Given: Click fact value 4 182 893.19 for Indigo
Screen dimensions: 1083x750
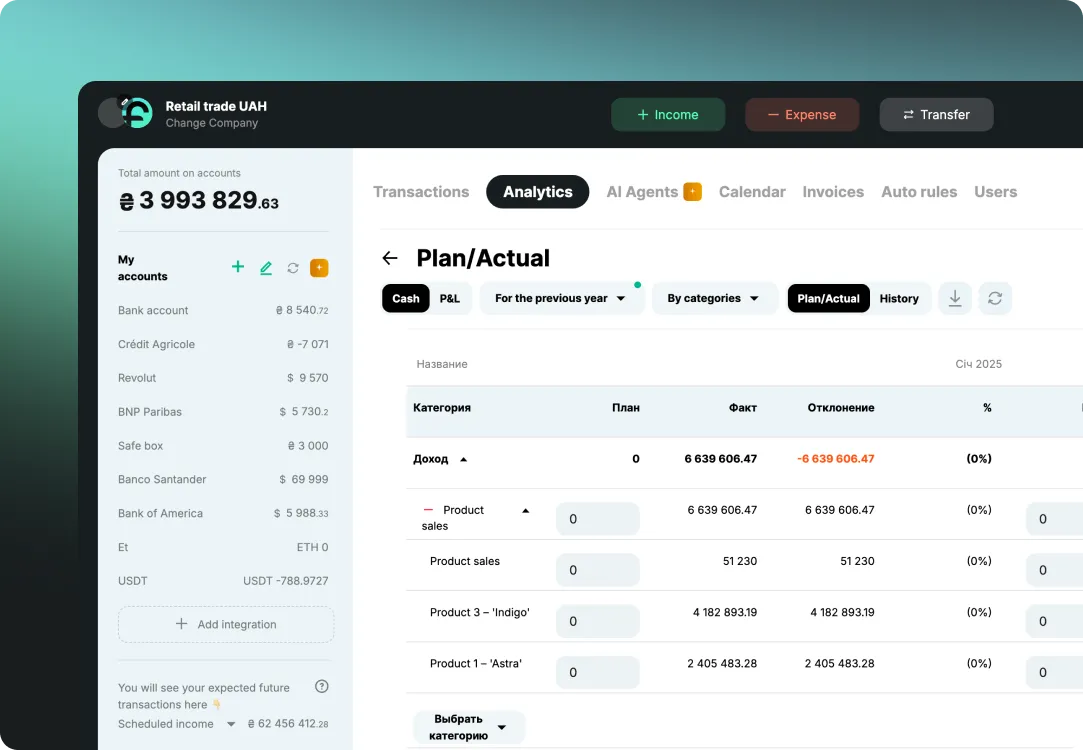Looking at the screenshot, I should pyautogui.click(x=725, y=613).
